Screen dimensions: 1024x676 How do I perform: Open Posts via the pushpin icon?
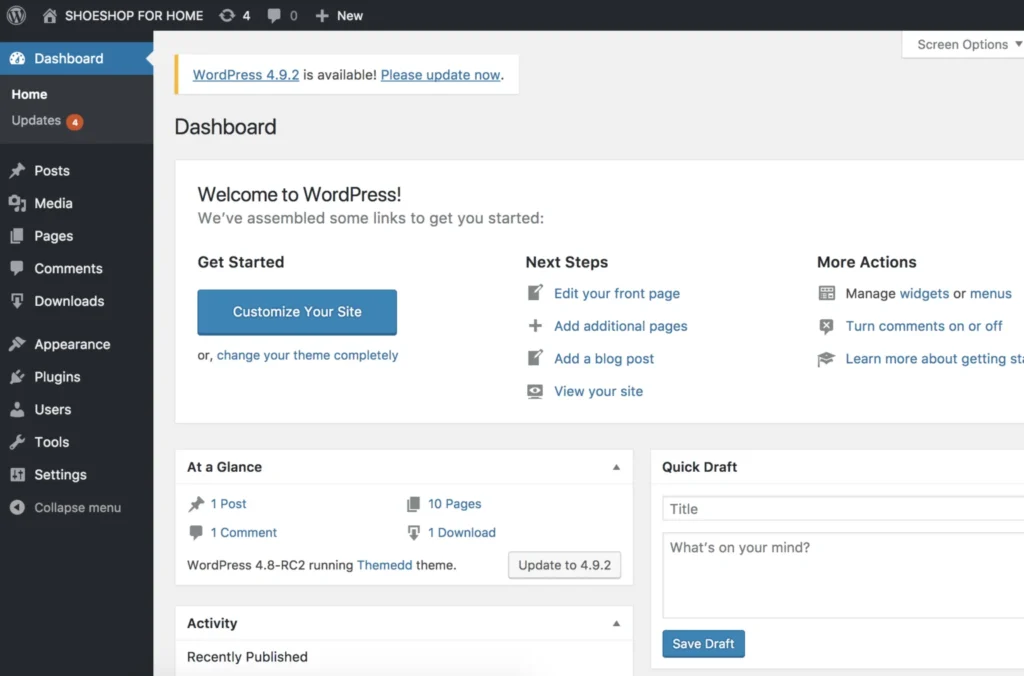pyautogui.click(x=17, y=171)
